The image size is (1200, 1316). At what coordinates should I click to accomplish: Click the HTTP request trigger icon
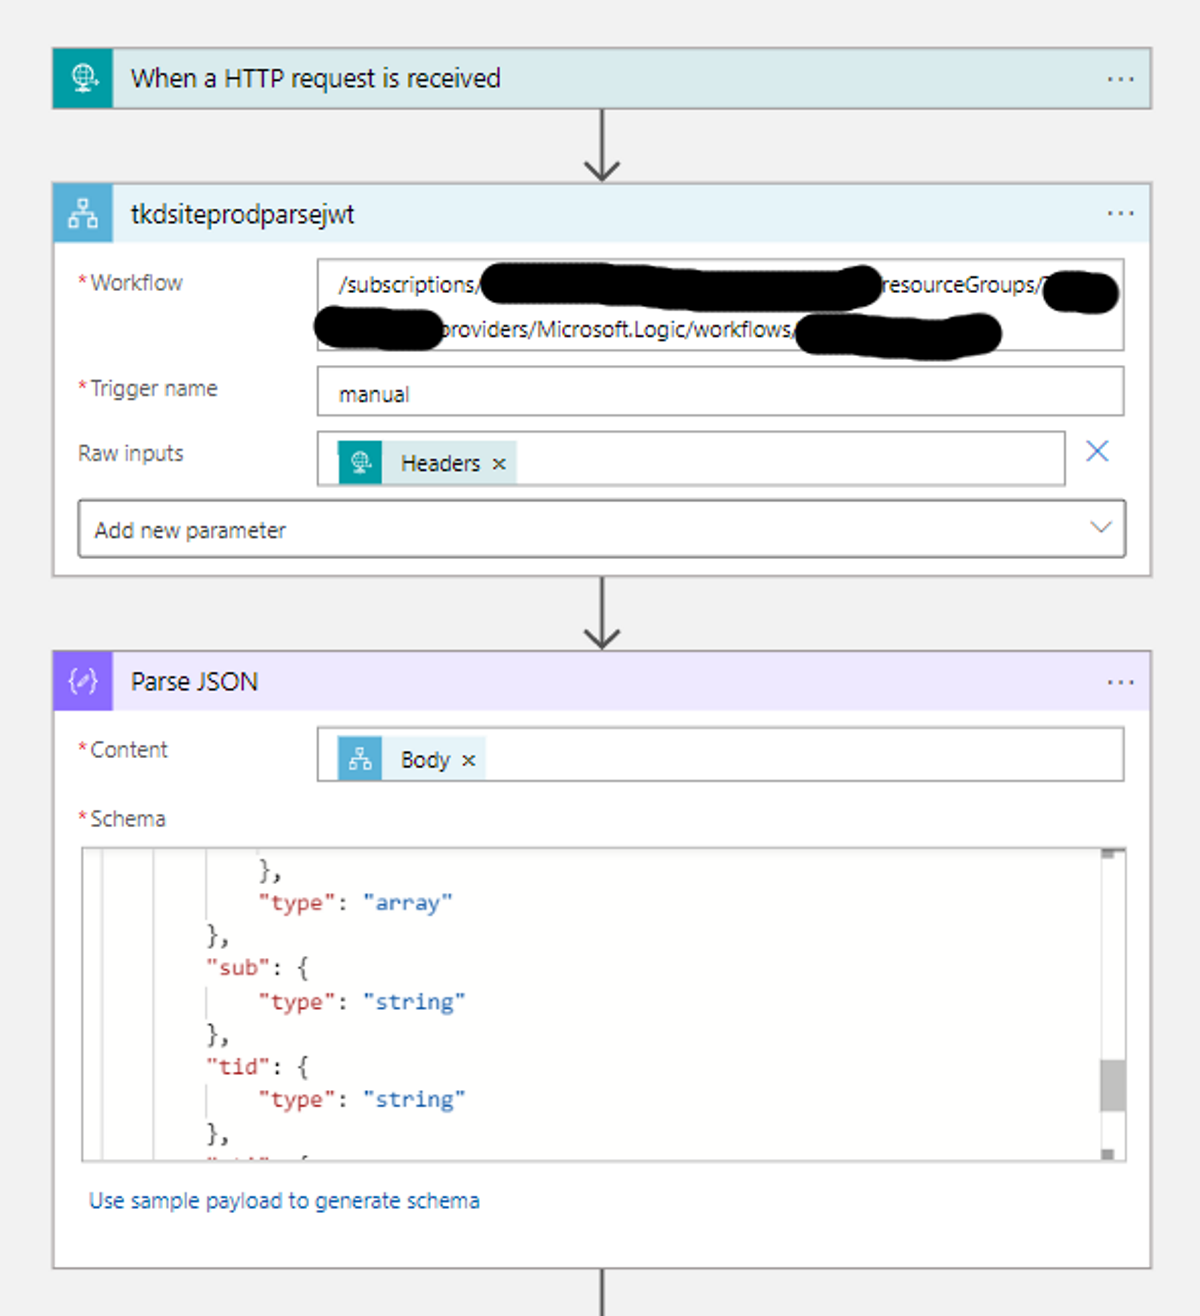(84, 77)
